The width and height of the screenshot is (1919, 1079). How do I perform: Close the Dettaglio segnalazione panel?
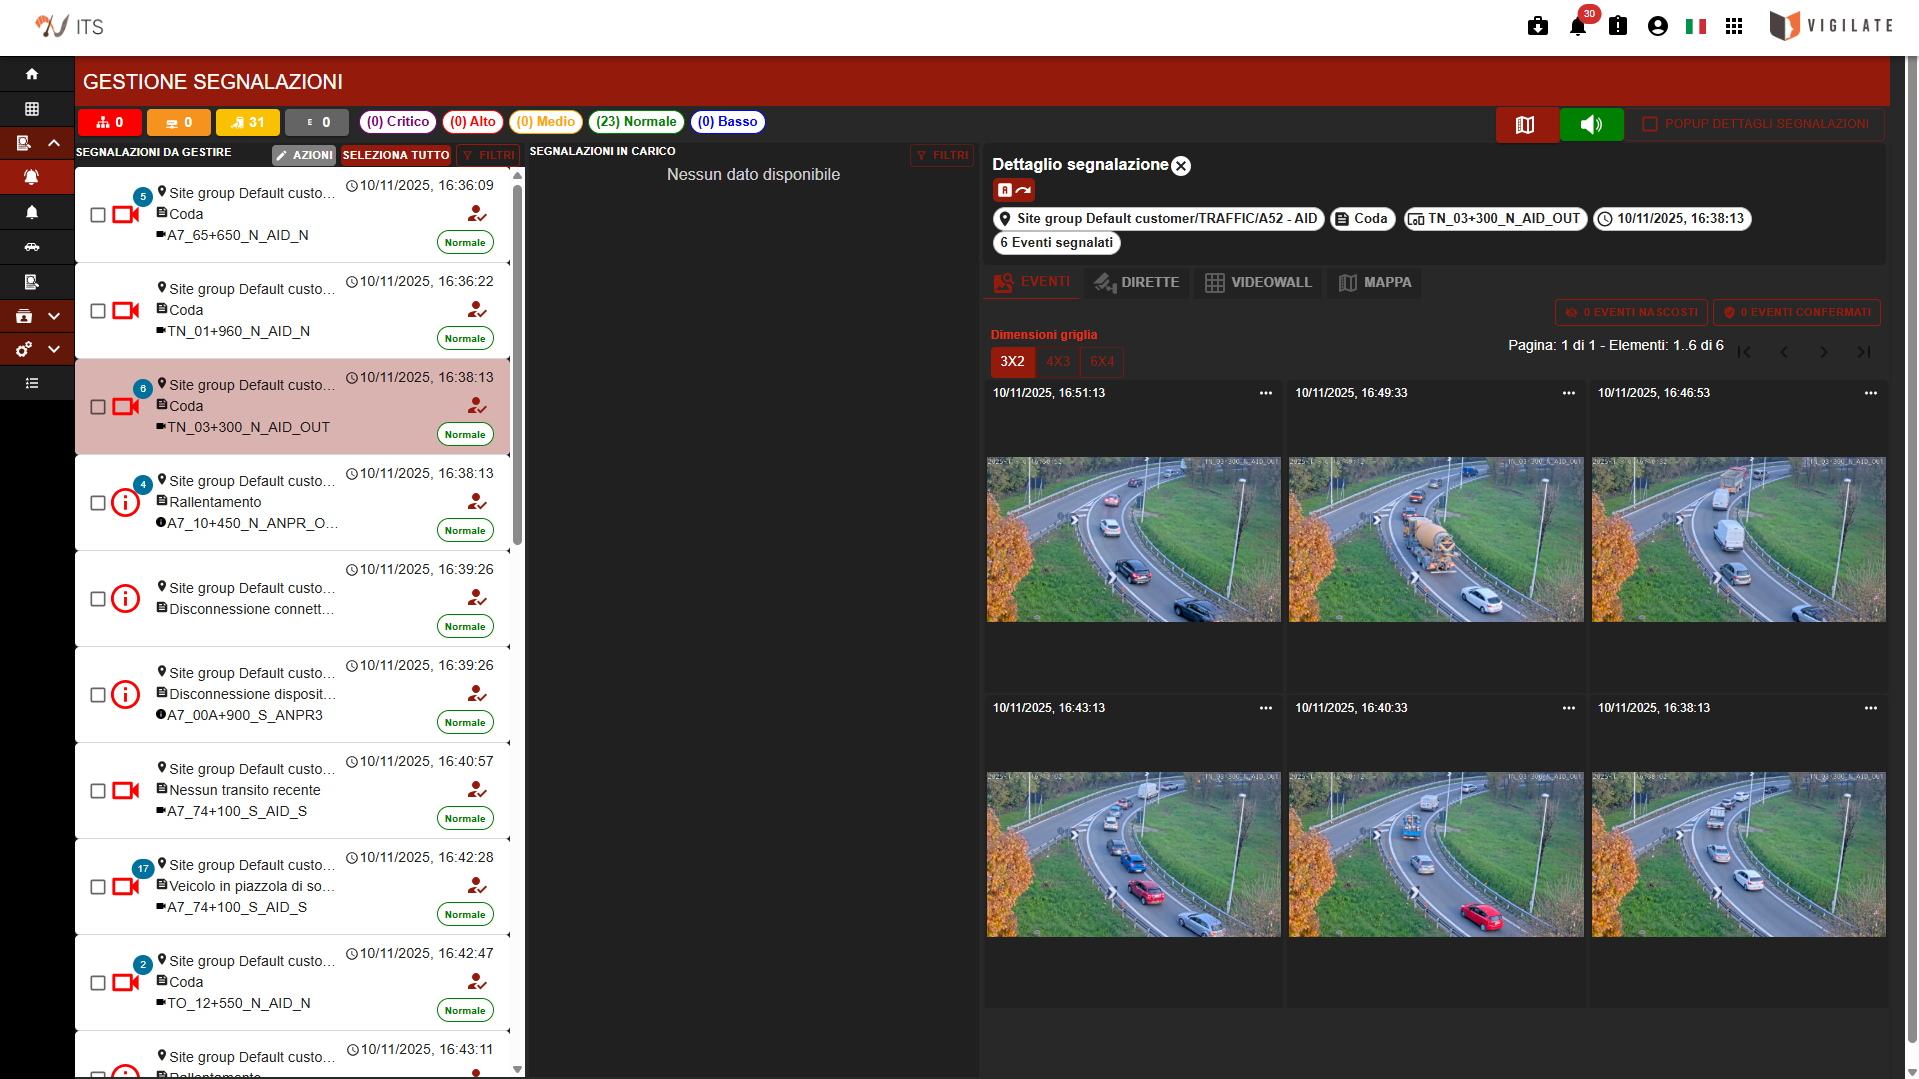[1181, 166]
